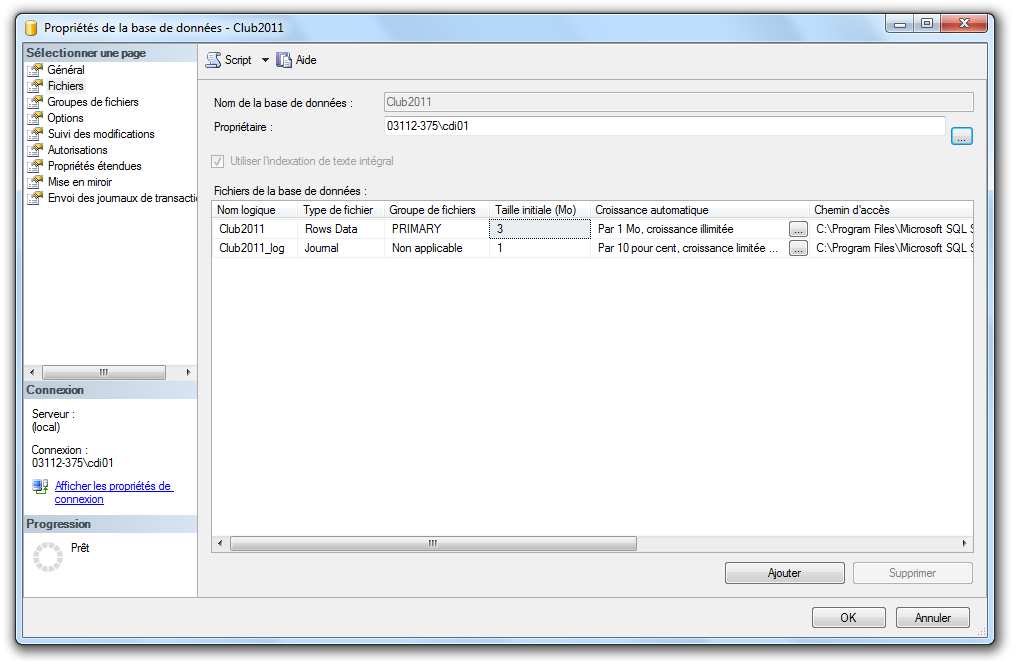Click the connection properties icon
The image size is (1018, 661).
pos(40,487)
